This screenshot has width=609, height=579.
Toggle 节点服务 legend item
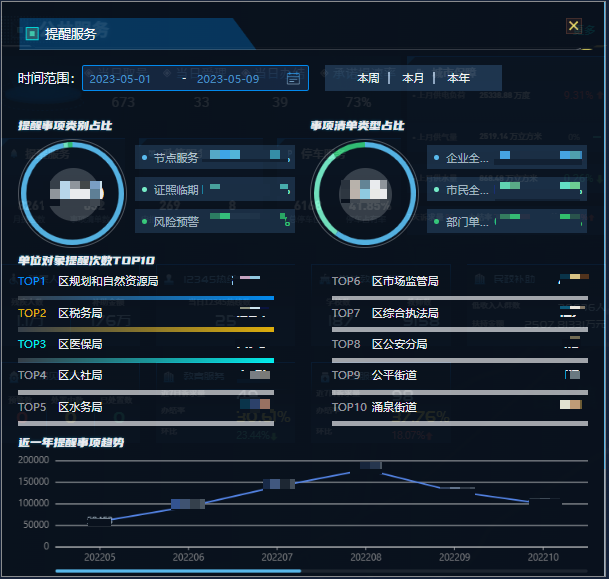(176, 158)
